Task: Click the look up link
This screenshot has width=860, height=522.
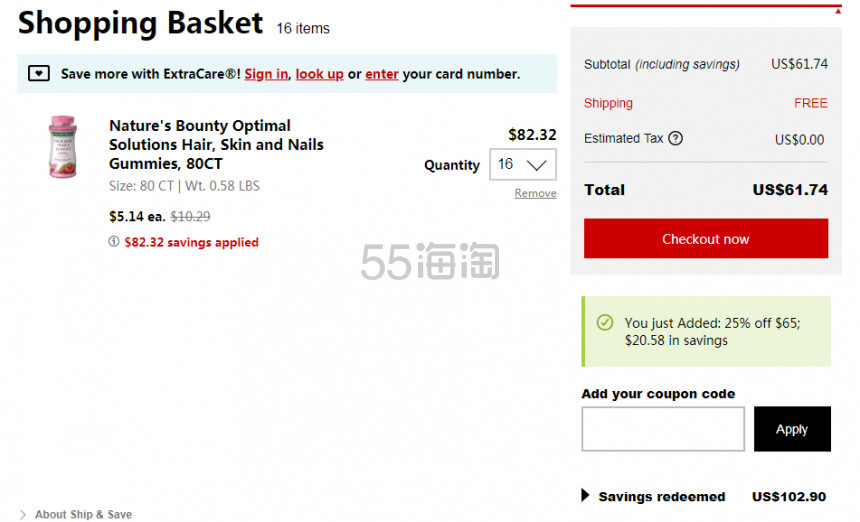Action: (319, 74)
